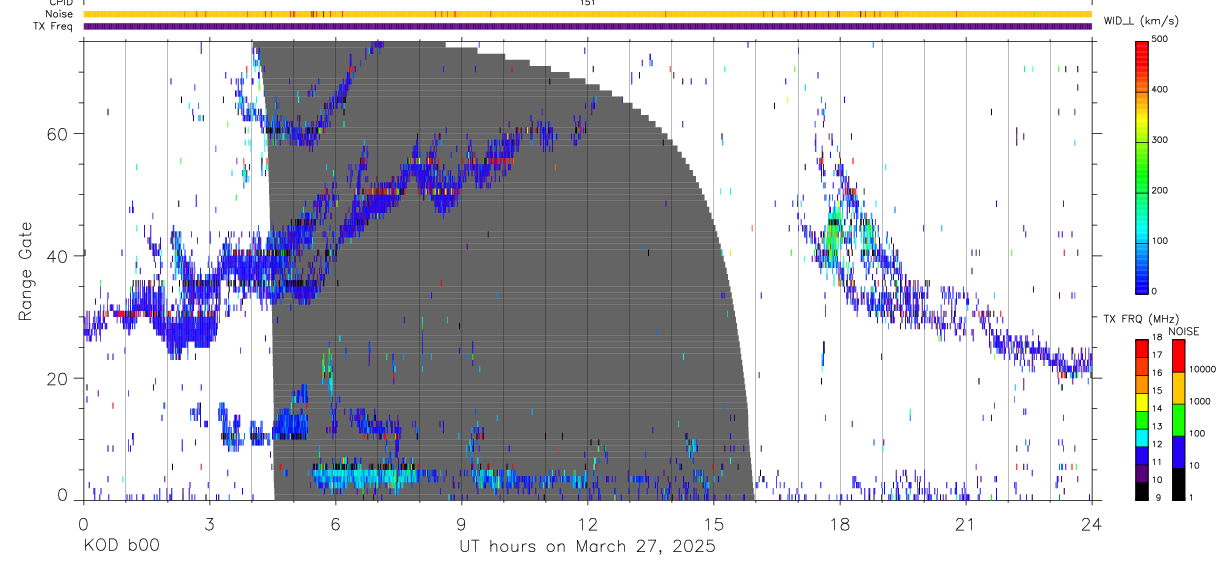Click the 500 label on WID color bar
The width and height of the screenshot is (1228, 567).
(1161, 39)
